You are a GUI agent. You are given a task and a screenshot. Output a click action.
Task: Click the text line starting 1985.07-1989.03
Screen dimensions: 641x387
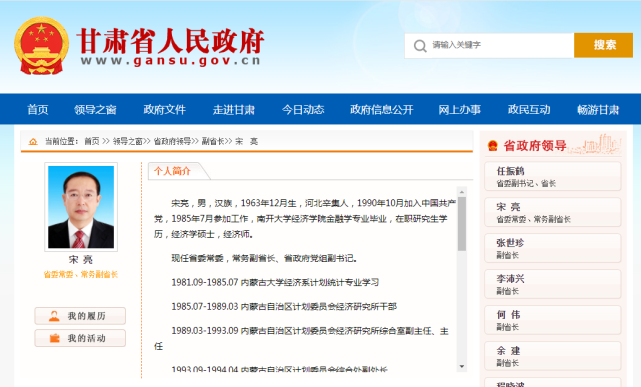[x=284, y=306]
